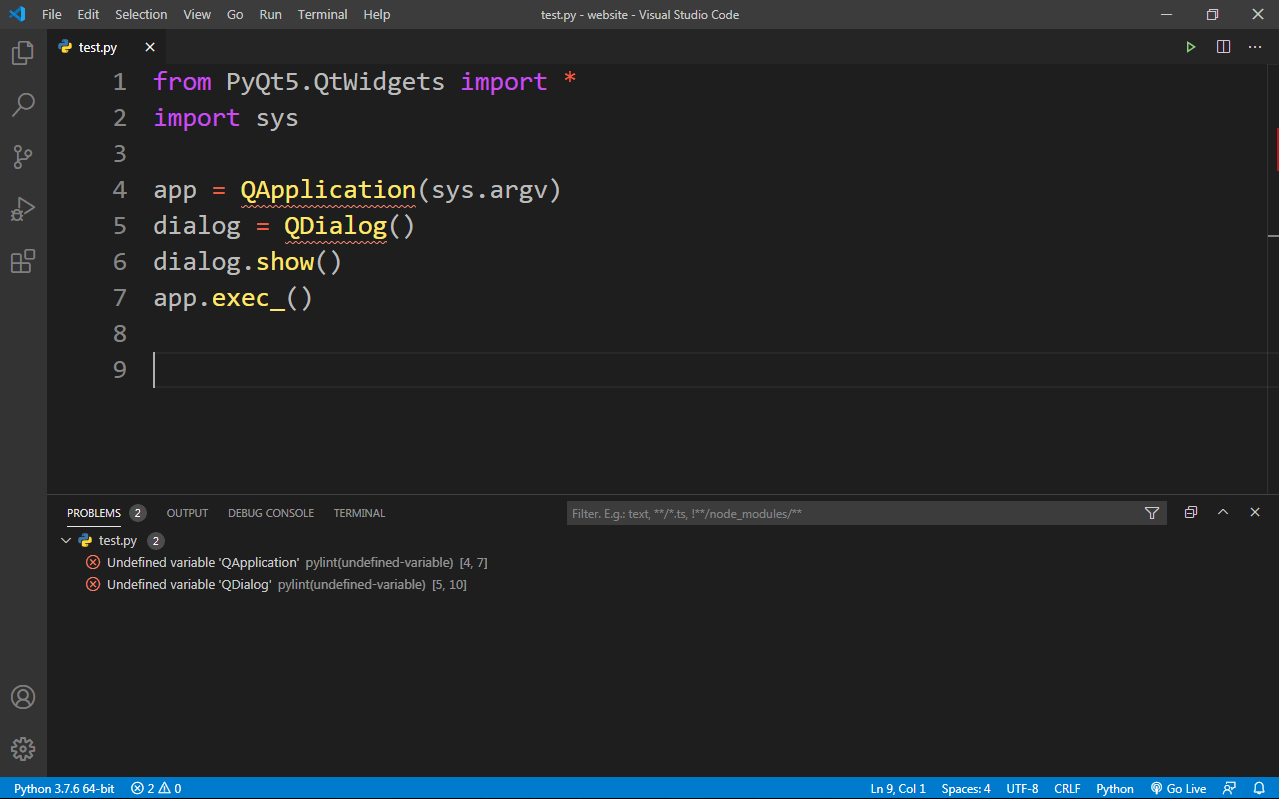Open the Manage gear icon
1279x799 pixels.
click(x=22, y=748)
